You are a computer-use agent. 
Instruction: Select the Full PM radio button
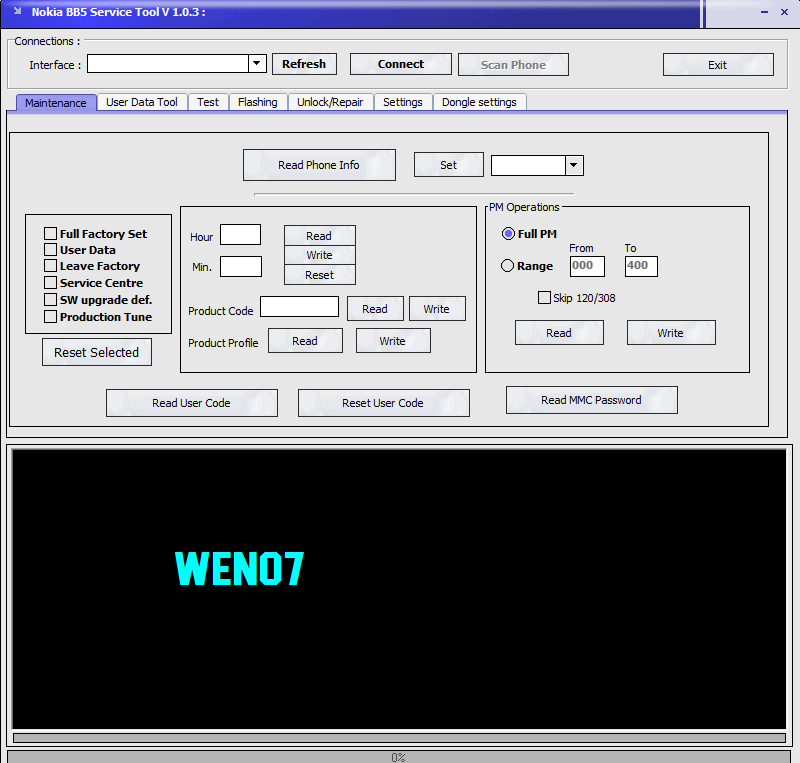(508, 234)
